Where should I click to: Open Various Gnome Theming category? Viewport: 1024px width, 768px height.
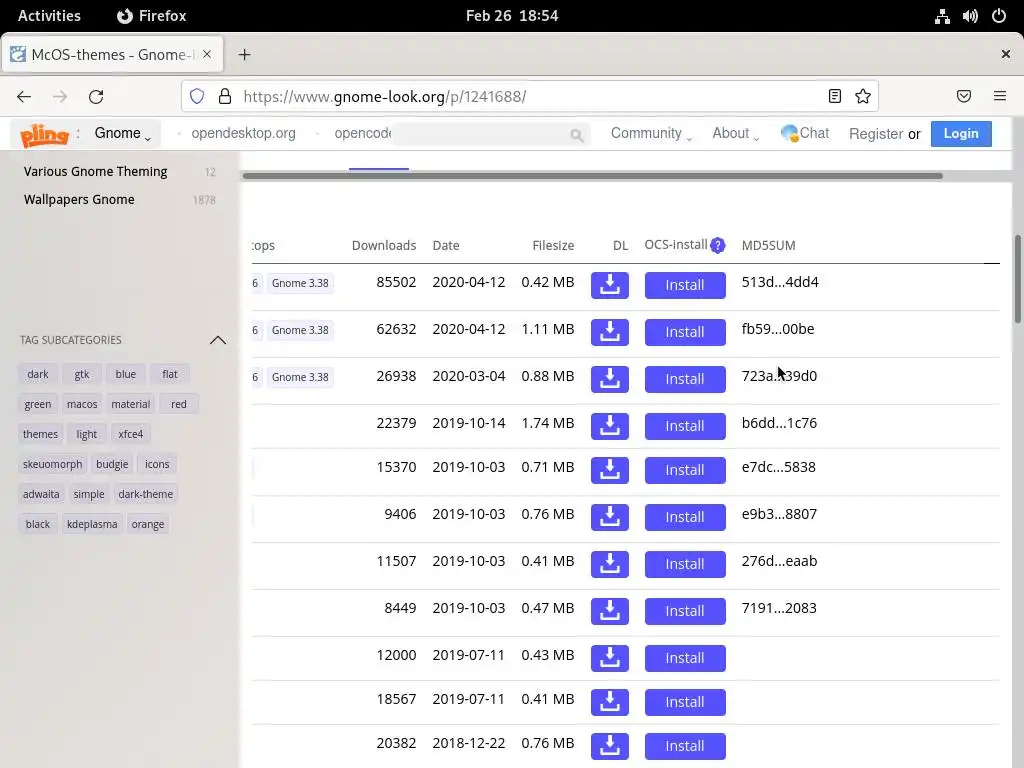click(x=95, y=171)
